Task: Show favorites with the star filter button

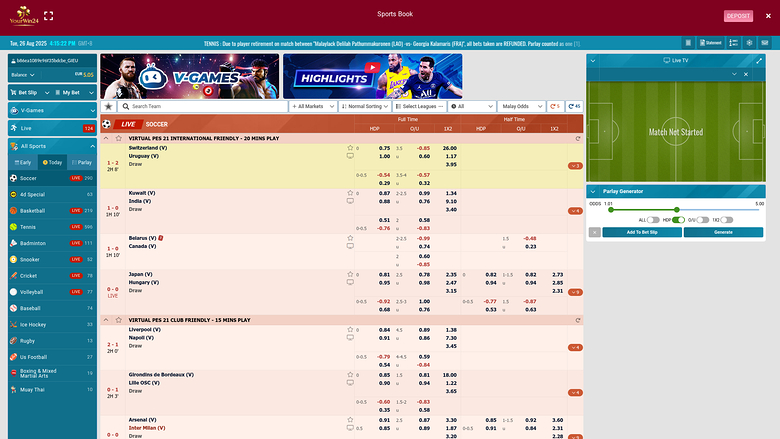Action: click(108, 106)
